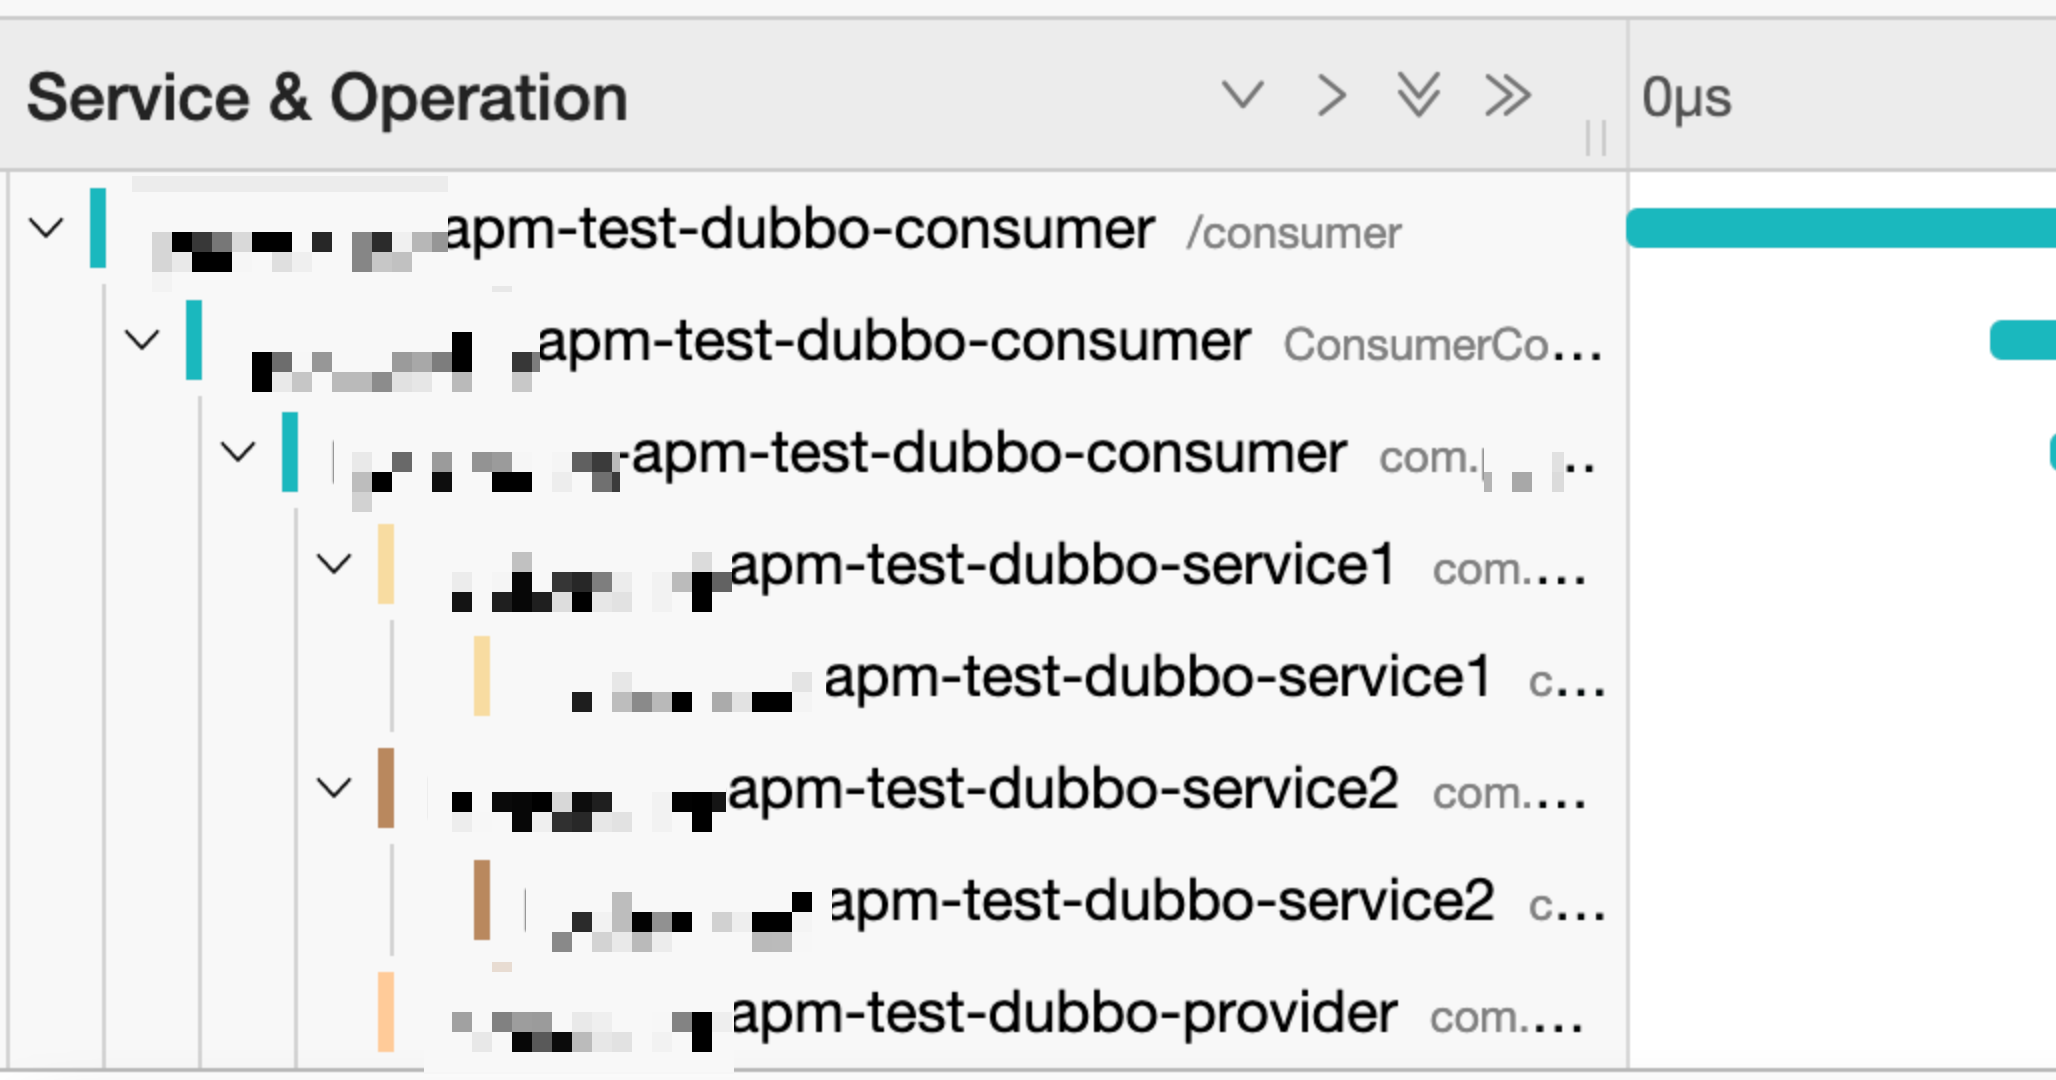Click the 0μs timeline header label

1687,98
